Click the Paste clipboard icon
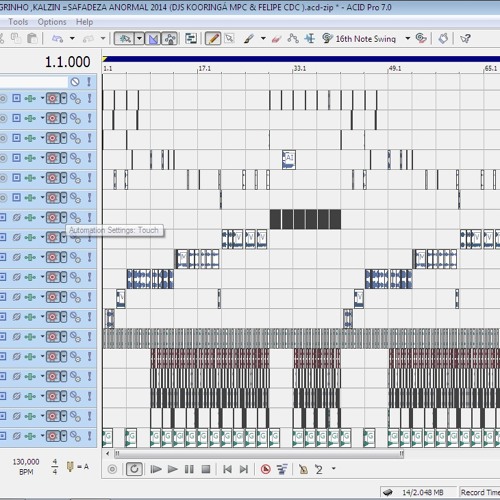This screenshot has width=500, height=500. tap(32, 39)
